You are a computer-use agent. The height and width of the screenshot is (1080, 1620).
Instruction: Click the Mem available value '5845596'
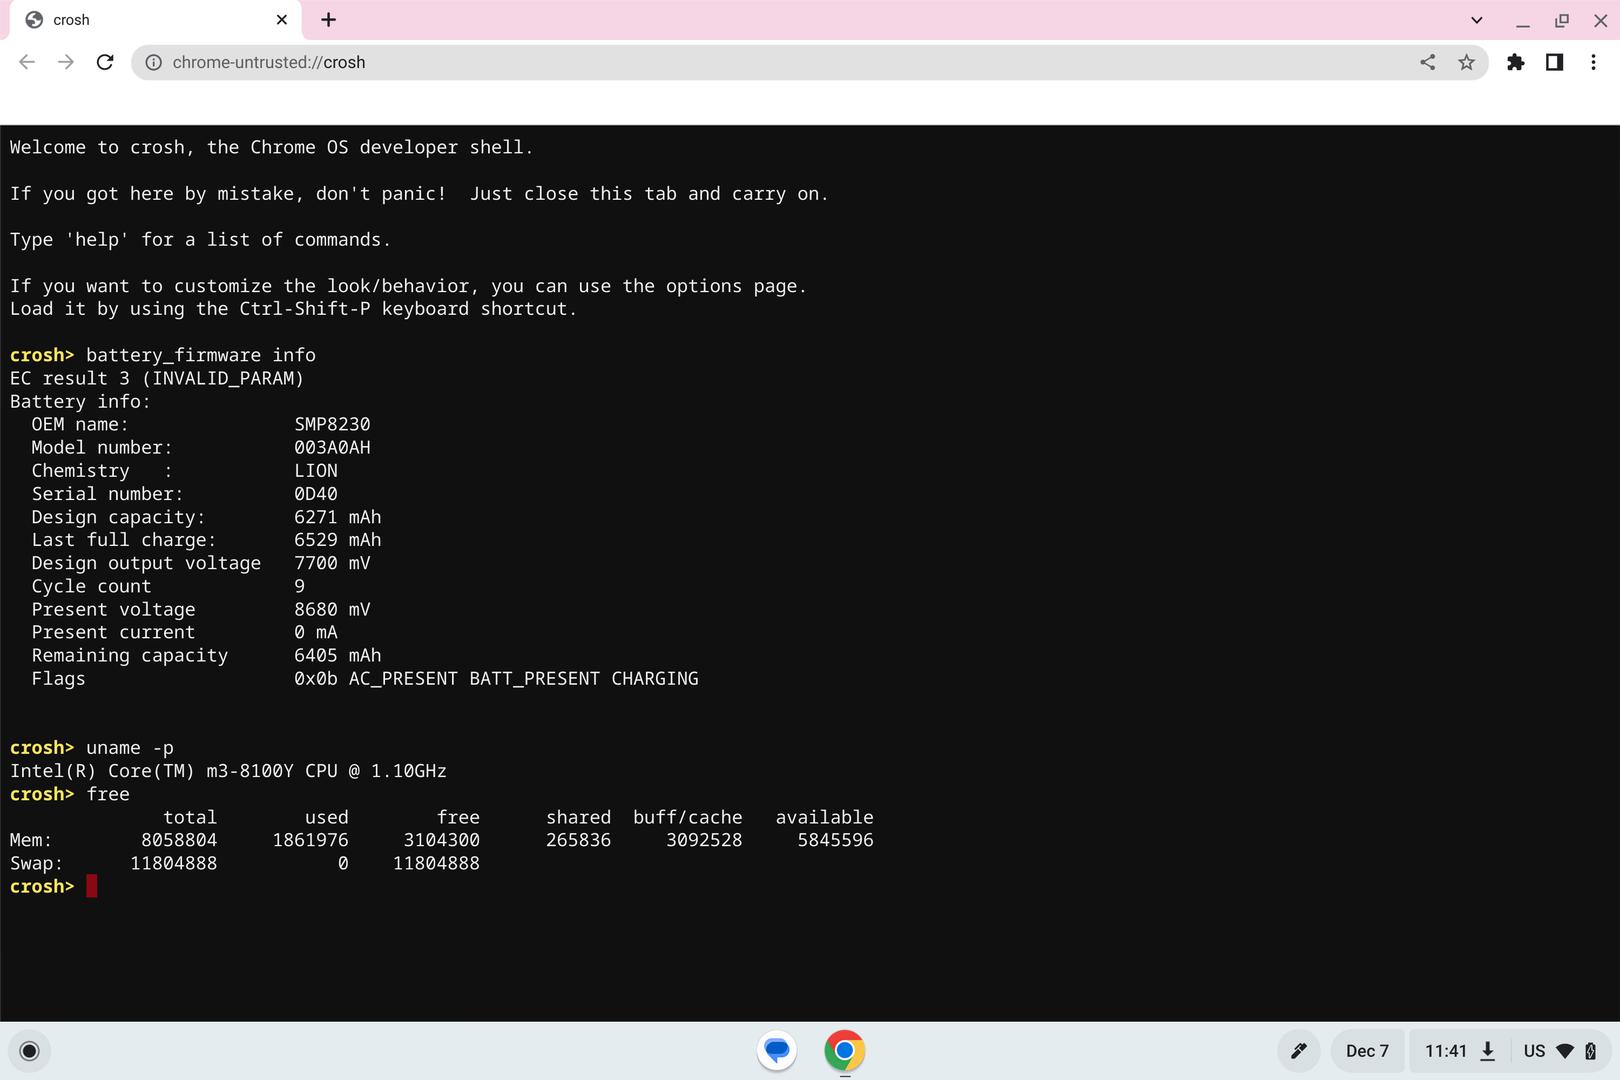[x=835, y=840]
